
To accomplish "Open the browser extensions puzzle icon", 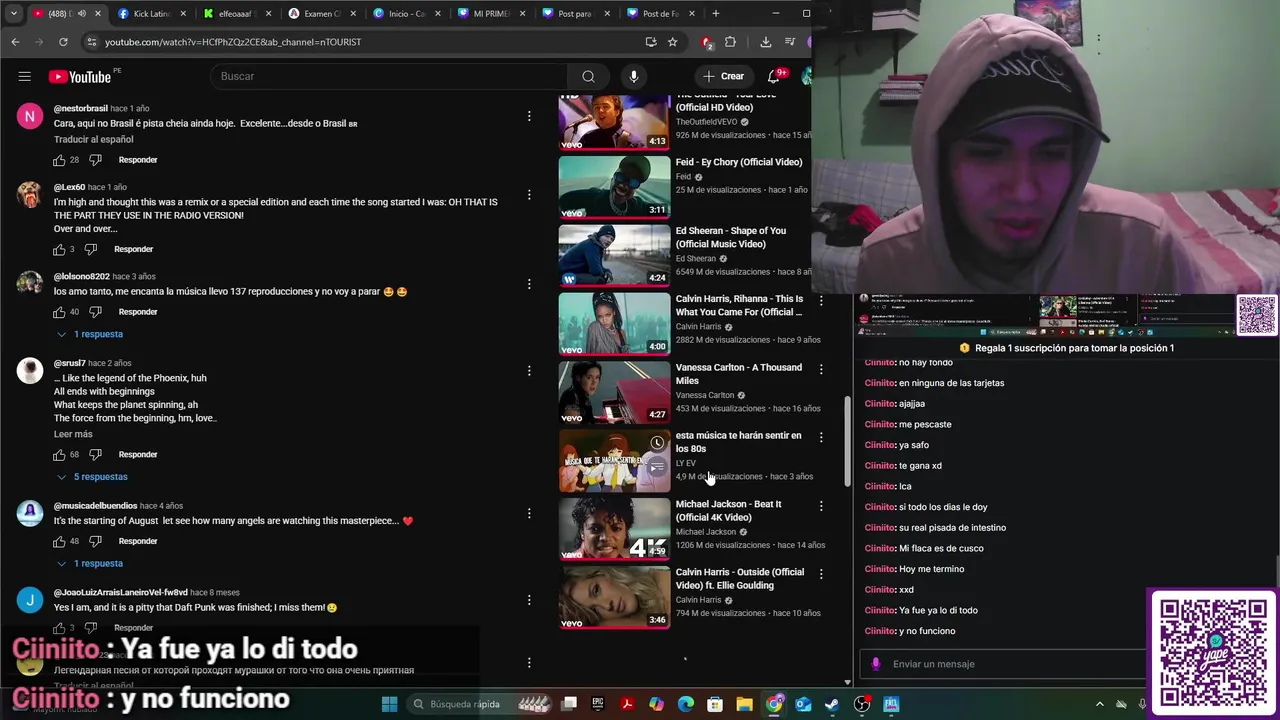I will coord(730,42).
